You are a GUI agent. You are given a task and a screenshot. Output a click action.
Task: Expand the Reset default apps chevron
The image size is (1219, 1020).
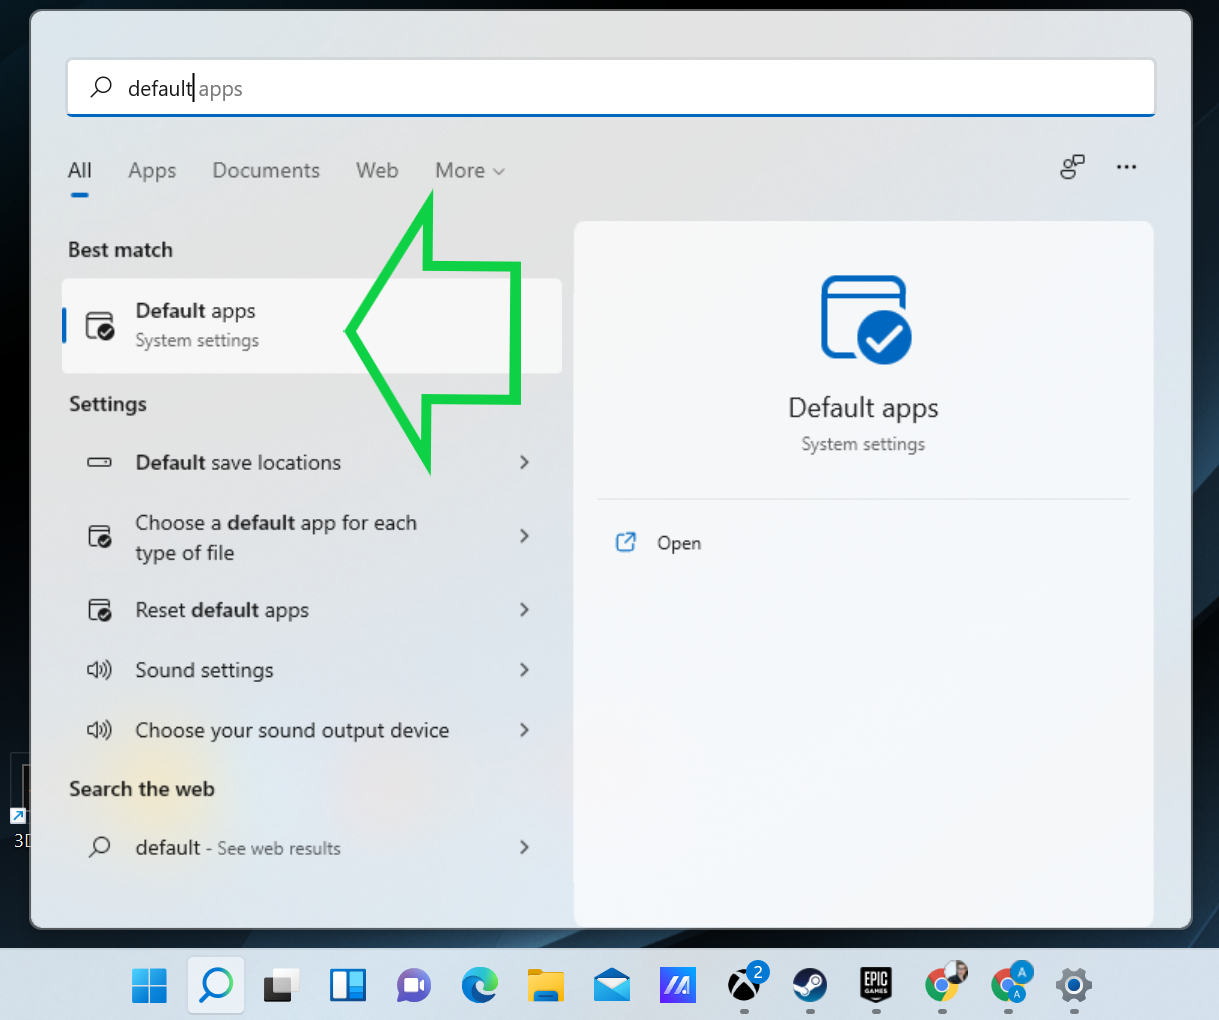pos(524,610)
